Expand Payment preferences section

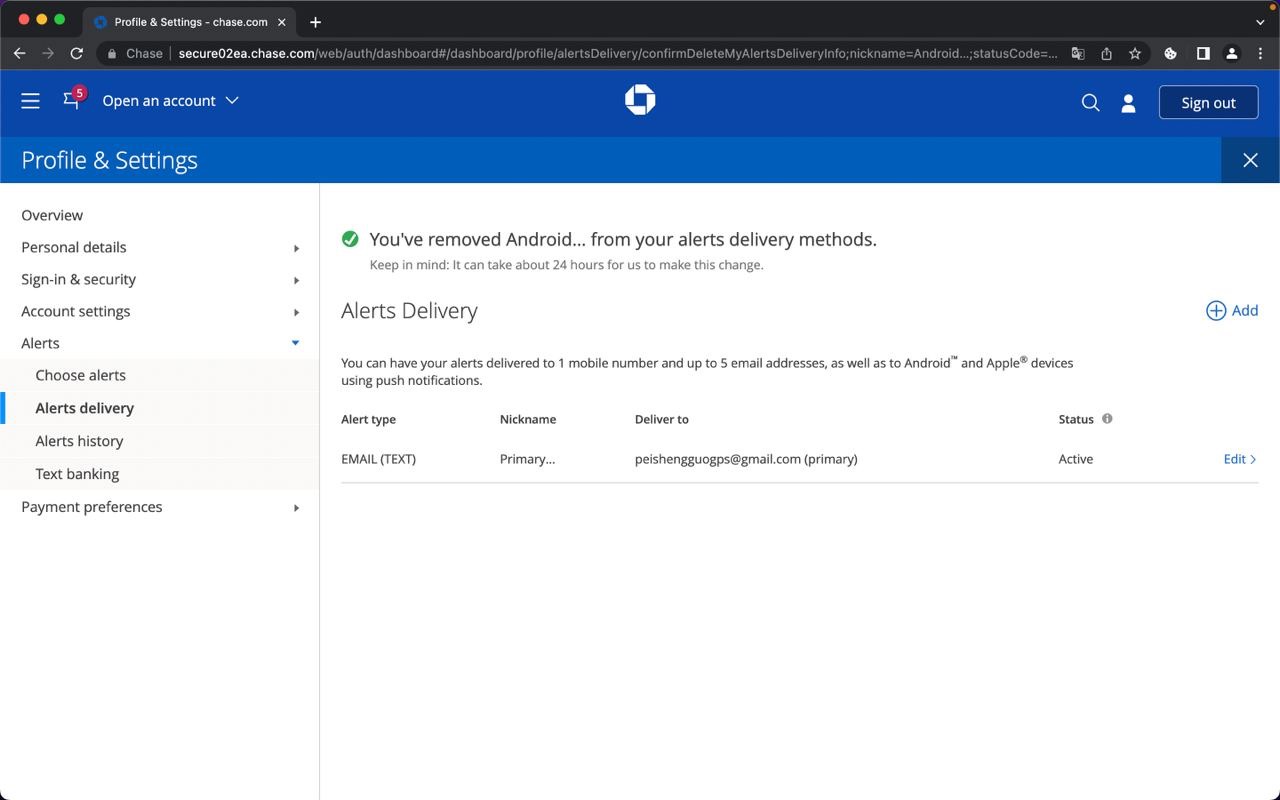160,507
